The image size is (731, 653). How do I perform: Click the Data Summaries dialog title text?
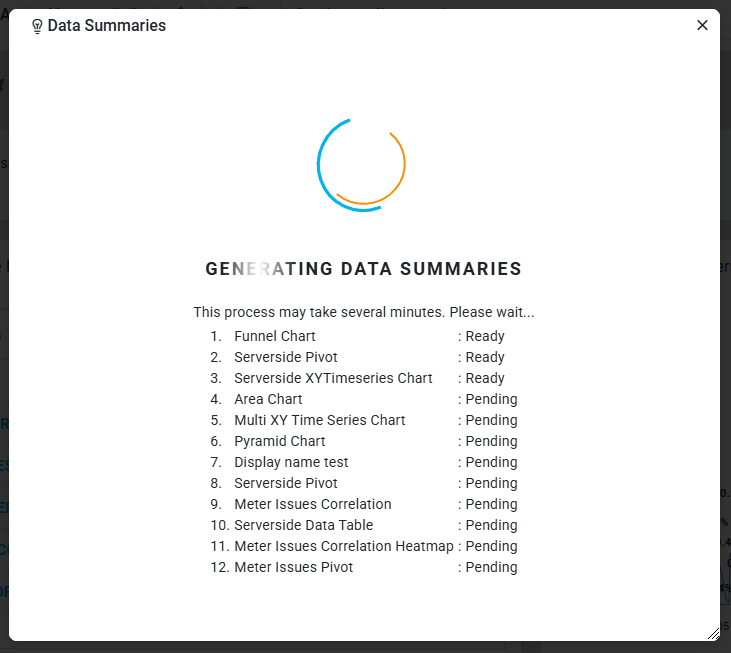point(107,26)
